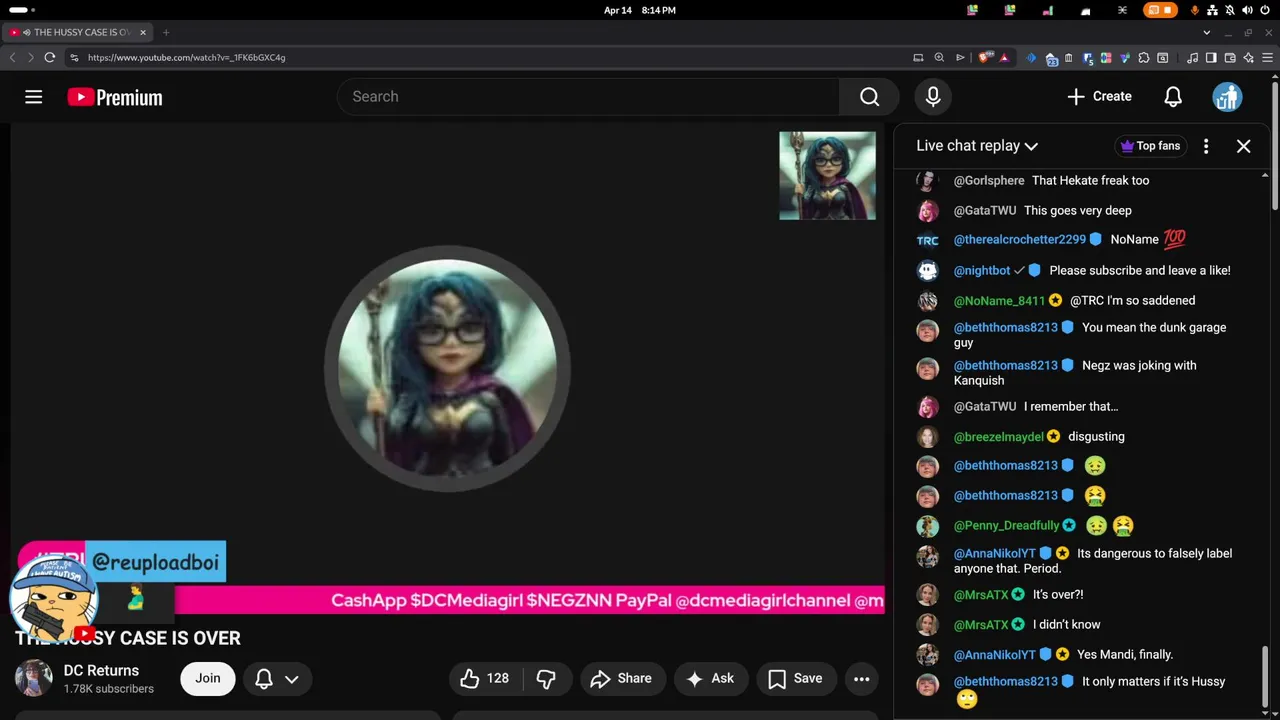Click the Share button
This screenshot has width=1280, height=720.
tap(621, 678)
